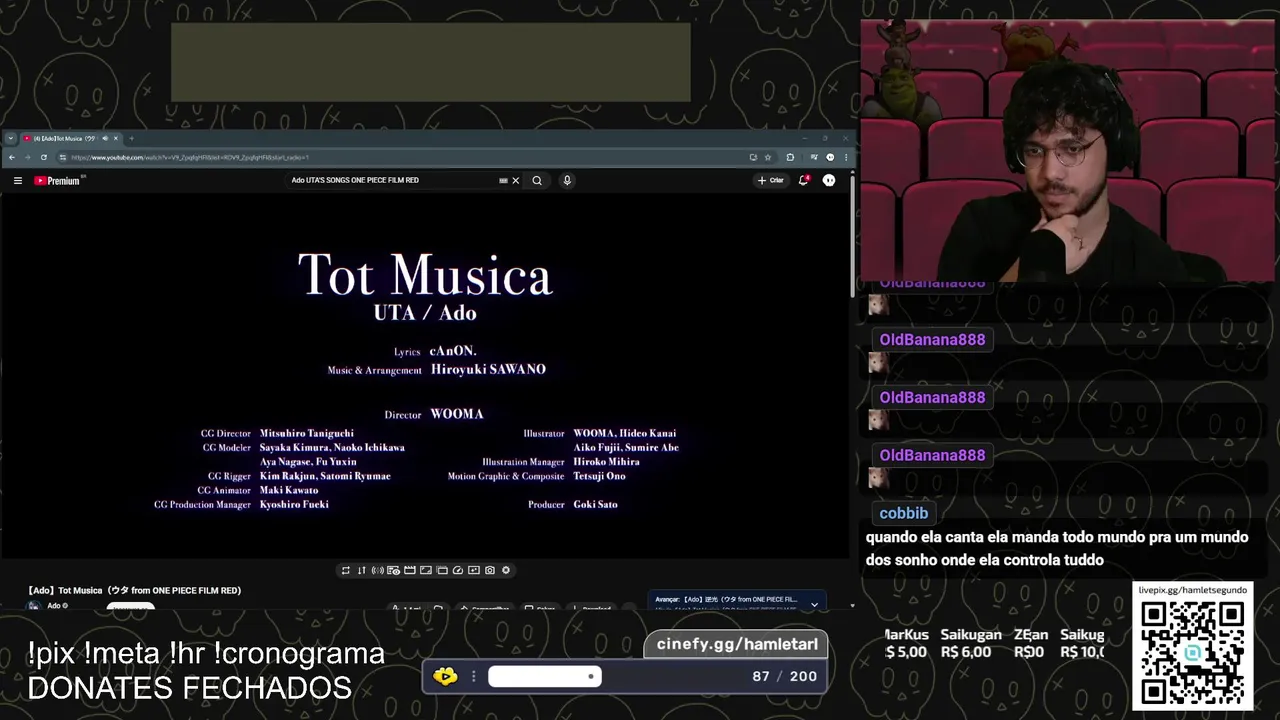
Task: Open the cinefy.gg/hamletarl link label
Action: coord(737,645)
